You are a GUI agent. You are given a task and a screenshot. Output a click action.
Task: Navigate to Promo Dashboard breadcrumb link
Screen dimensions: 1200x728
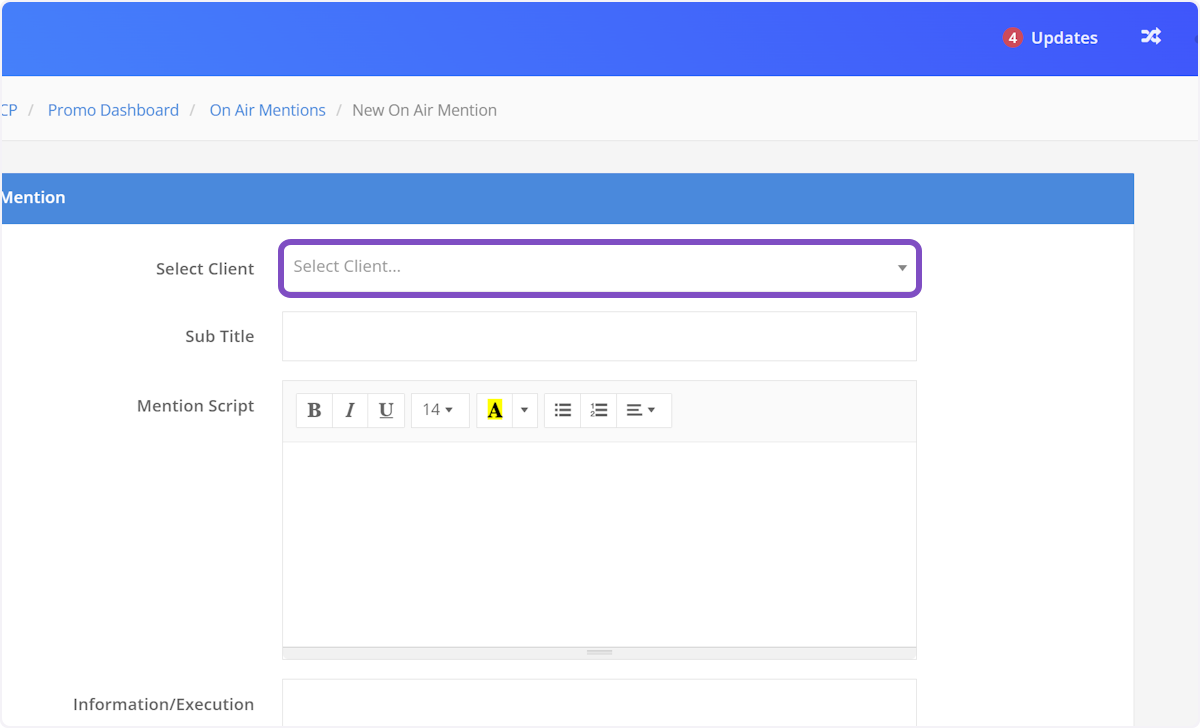(x=113, y=110)
